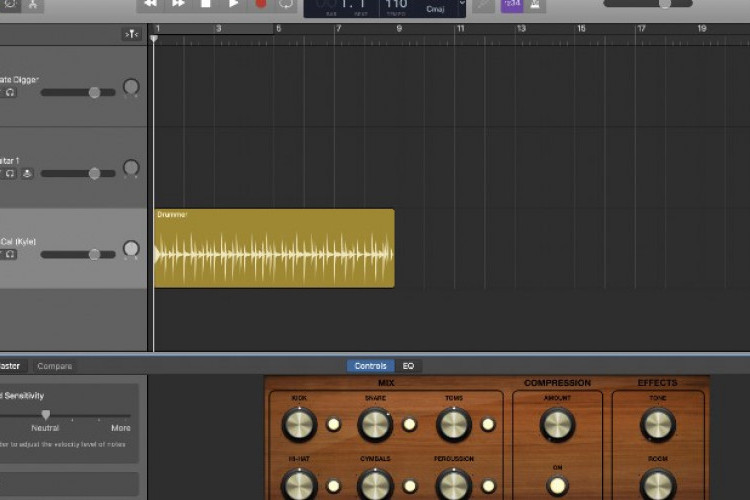Start playback with the Play button
Image resolution: width=750 pixels, height=500 pixels.
233,4
